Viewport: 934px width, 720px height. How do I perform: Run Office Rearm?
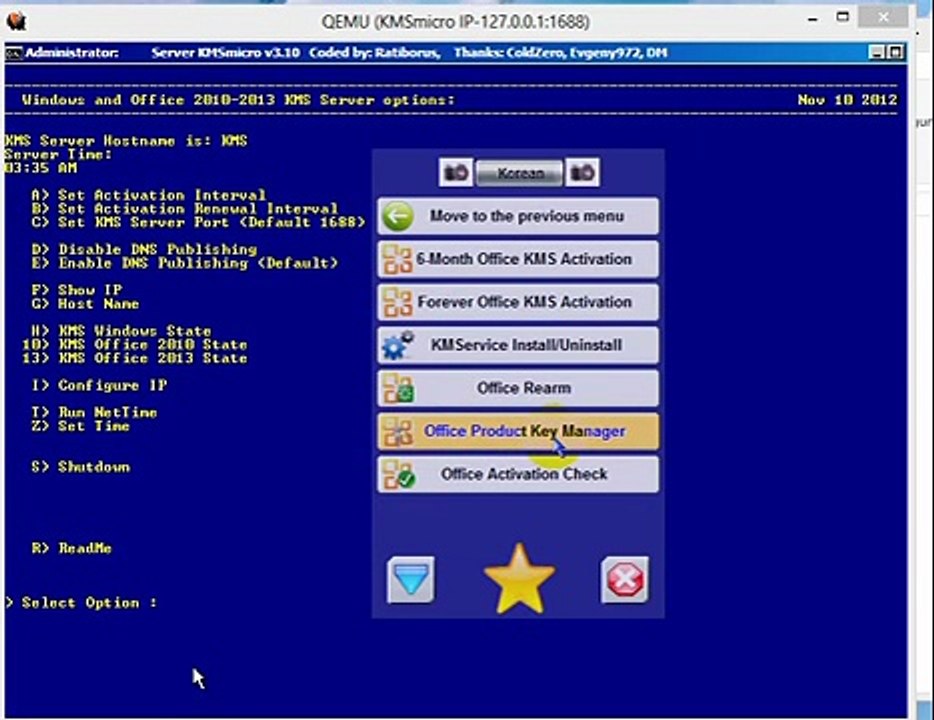[x=518, y=388]
